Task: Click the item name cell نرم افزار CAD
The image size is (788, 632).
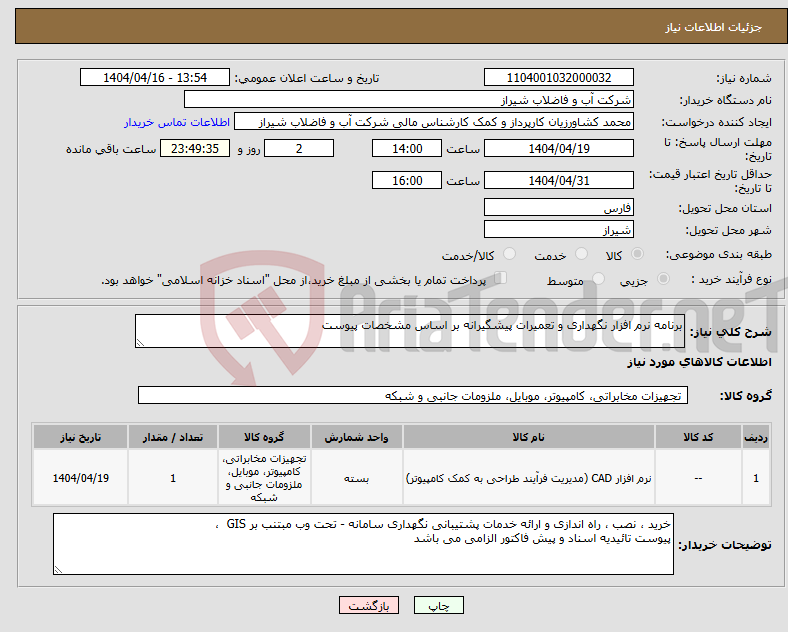Action: pyautogui.click(x=529, y=478)
